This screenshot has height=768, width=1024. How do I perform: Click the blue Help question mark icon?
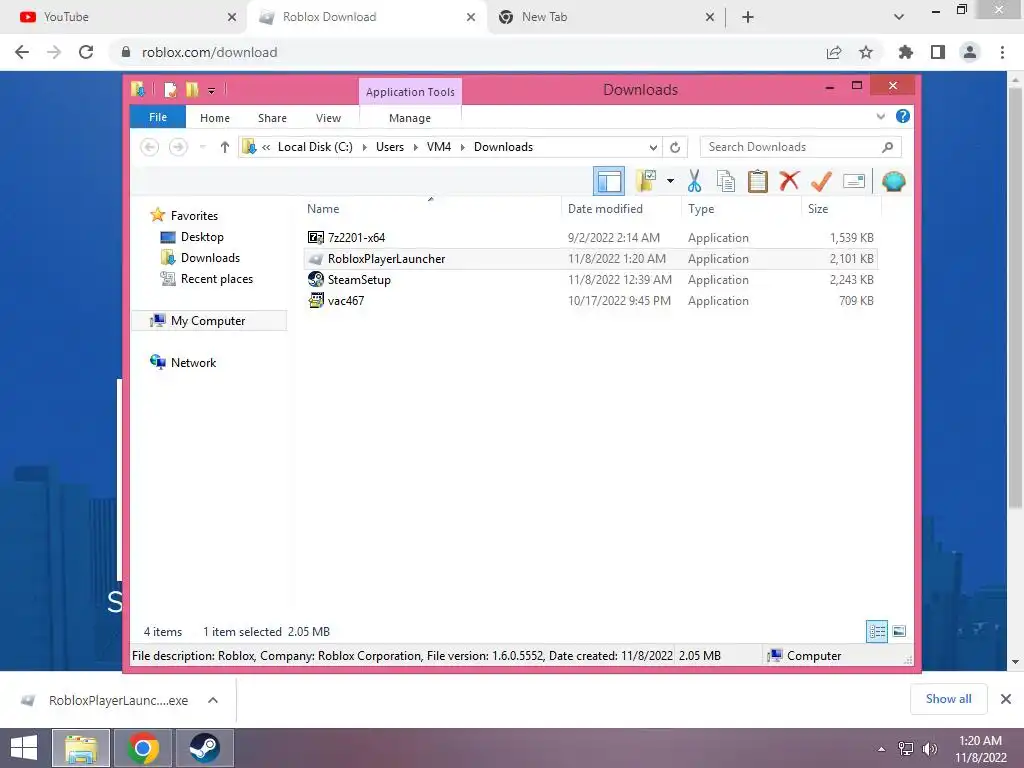point(903,116)
